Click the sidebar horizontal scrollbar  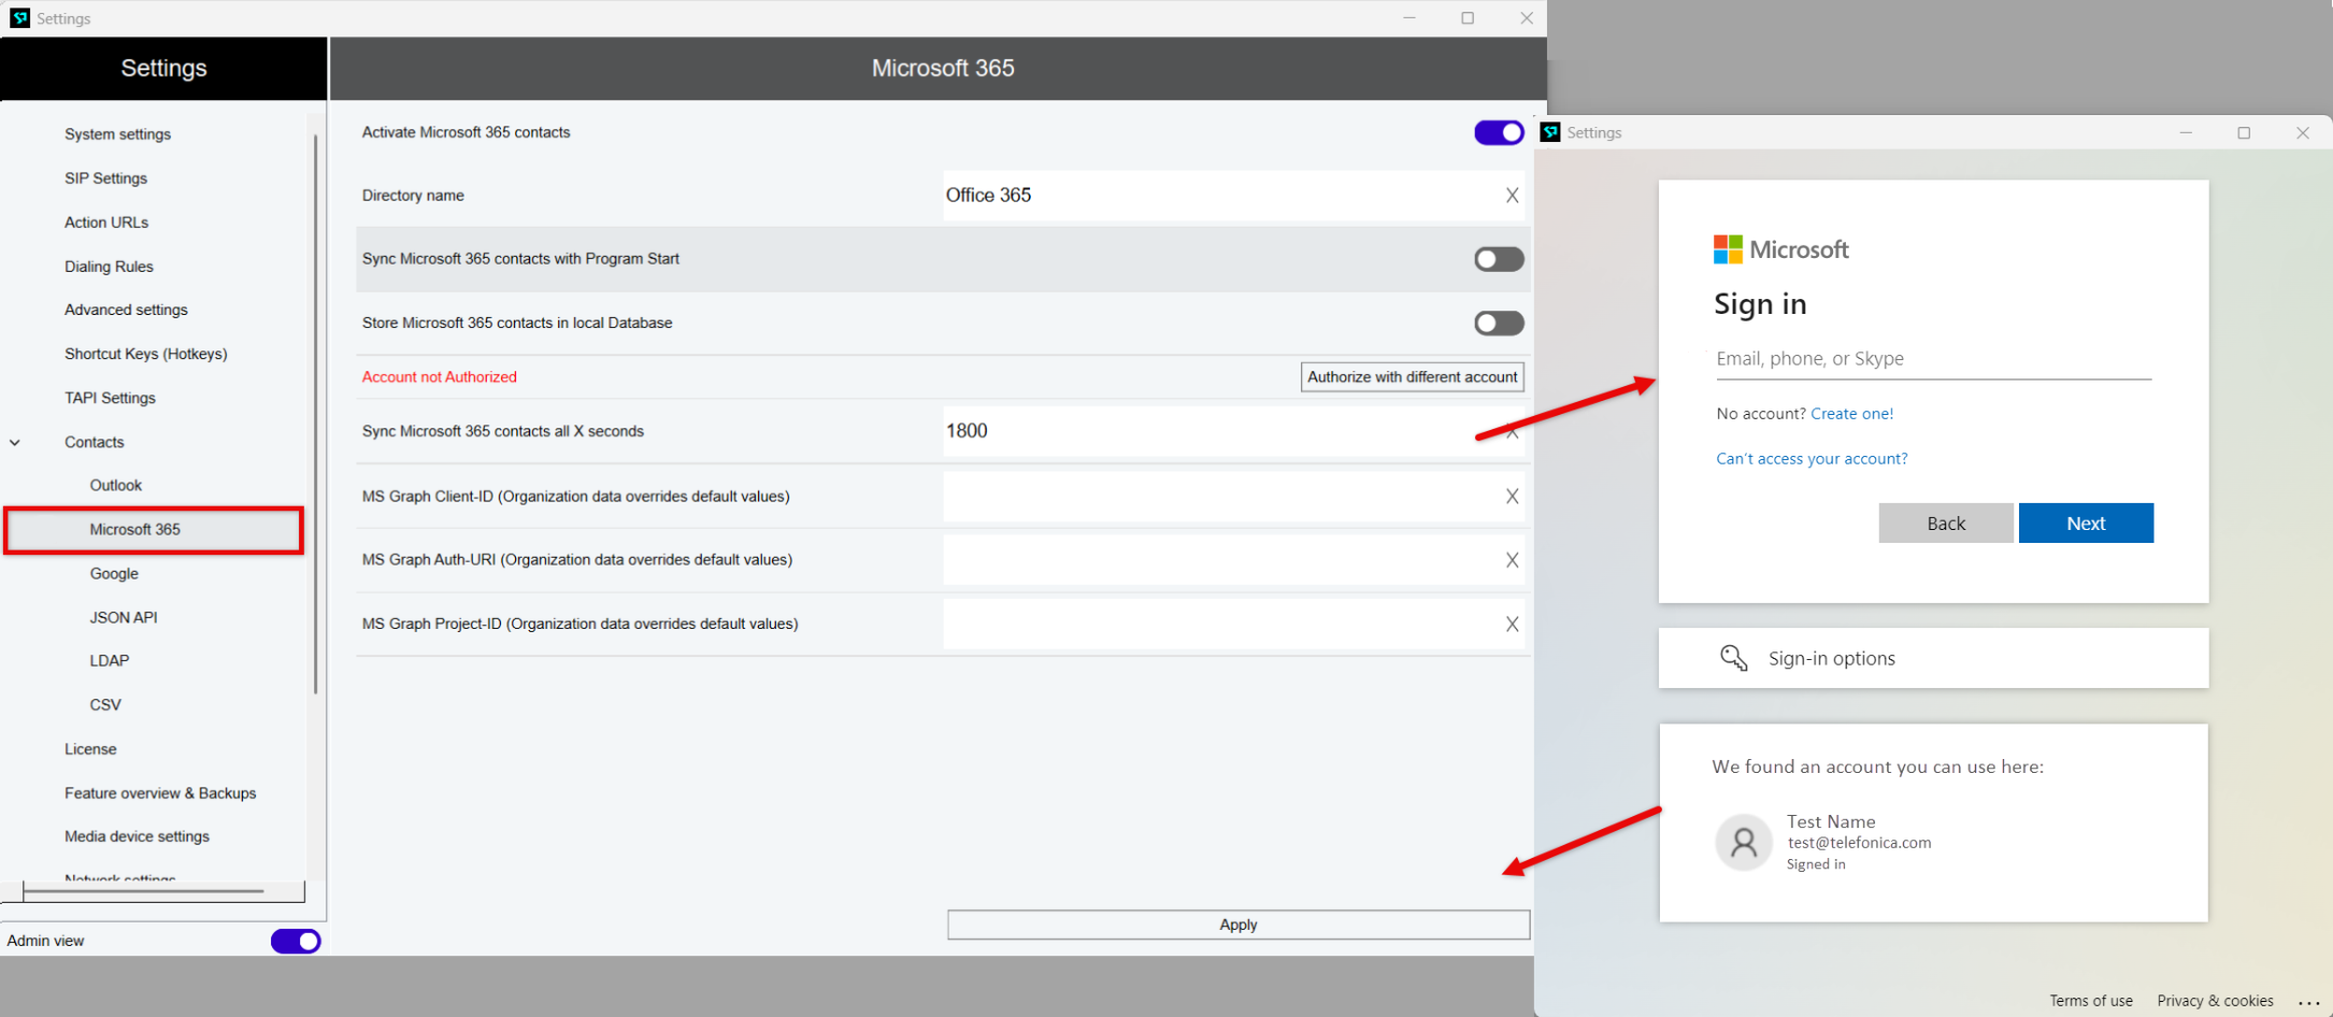144,891
